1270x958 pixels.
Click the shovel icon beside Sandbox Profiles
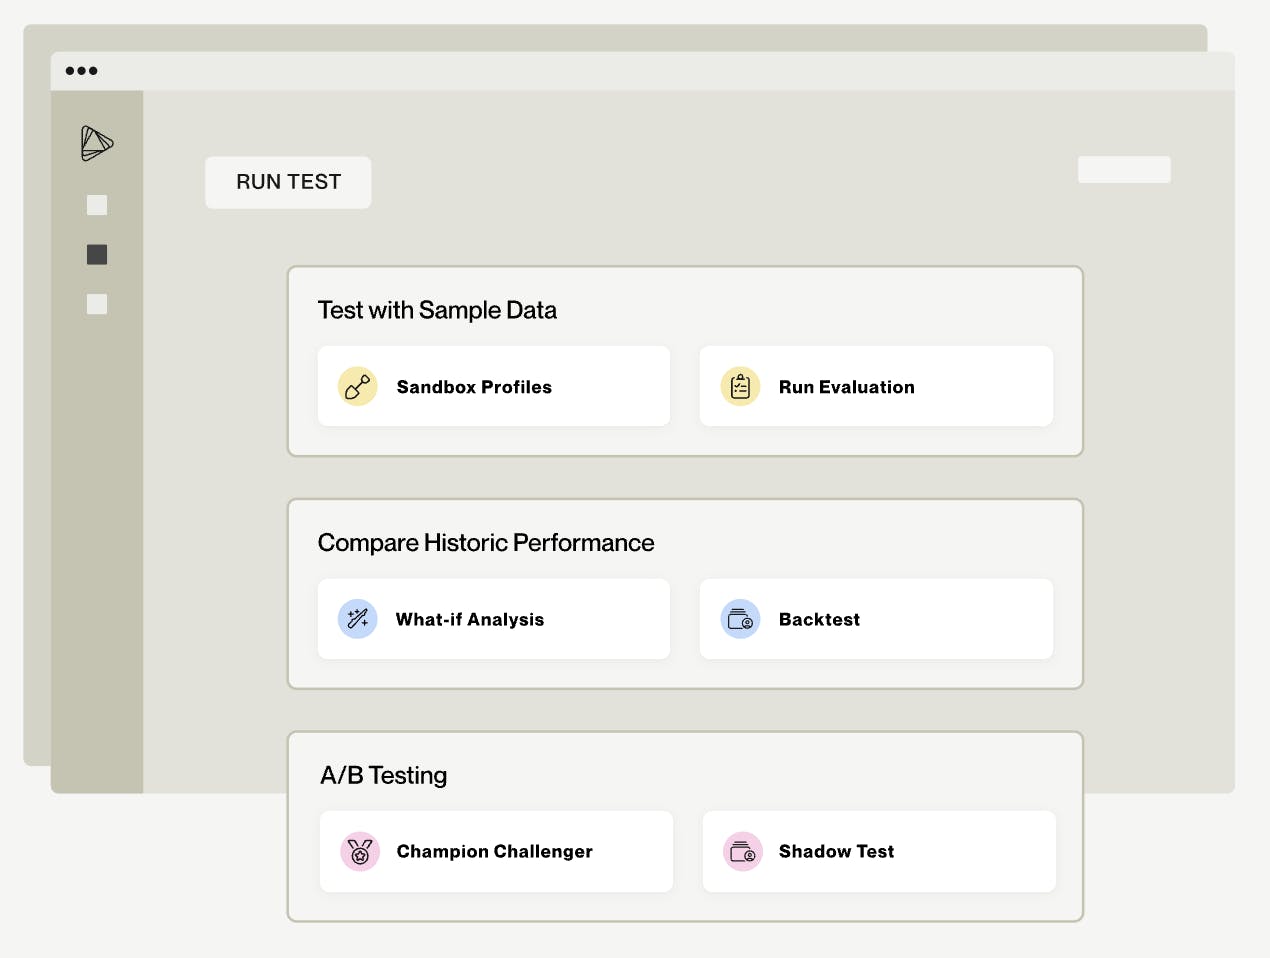(x=358, y=386)
